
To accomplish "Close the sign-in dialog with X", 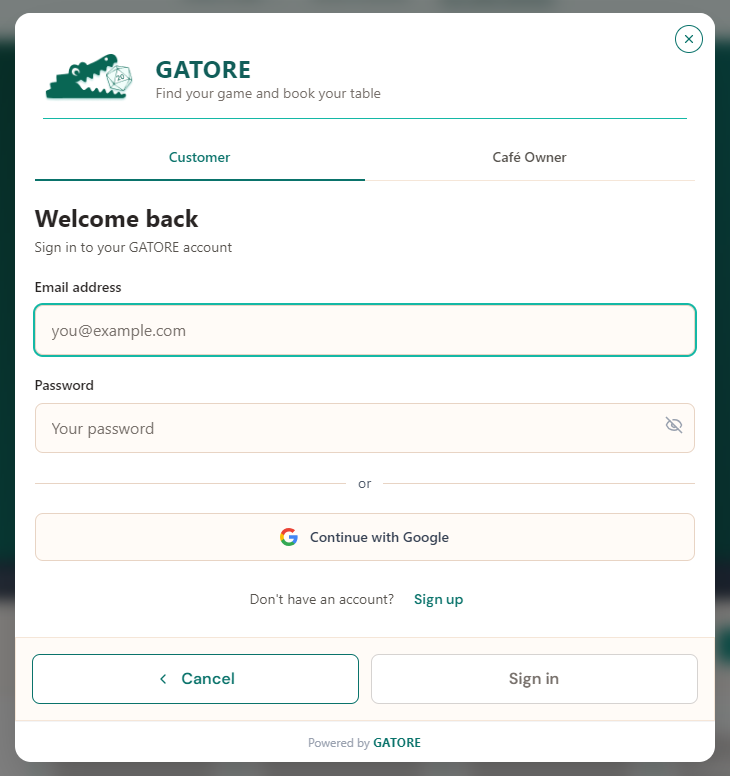I will coord(688,39).
